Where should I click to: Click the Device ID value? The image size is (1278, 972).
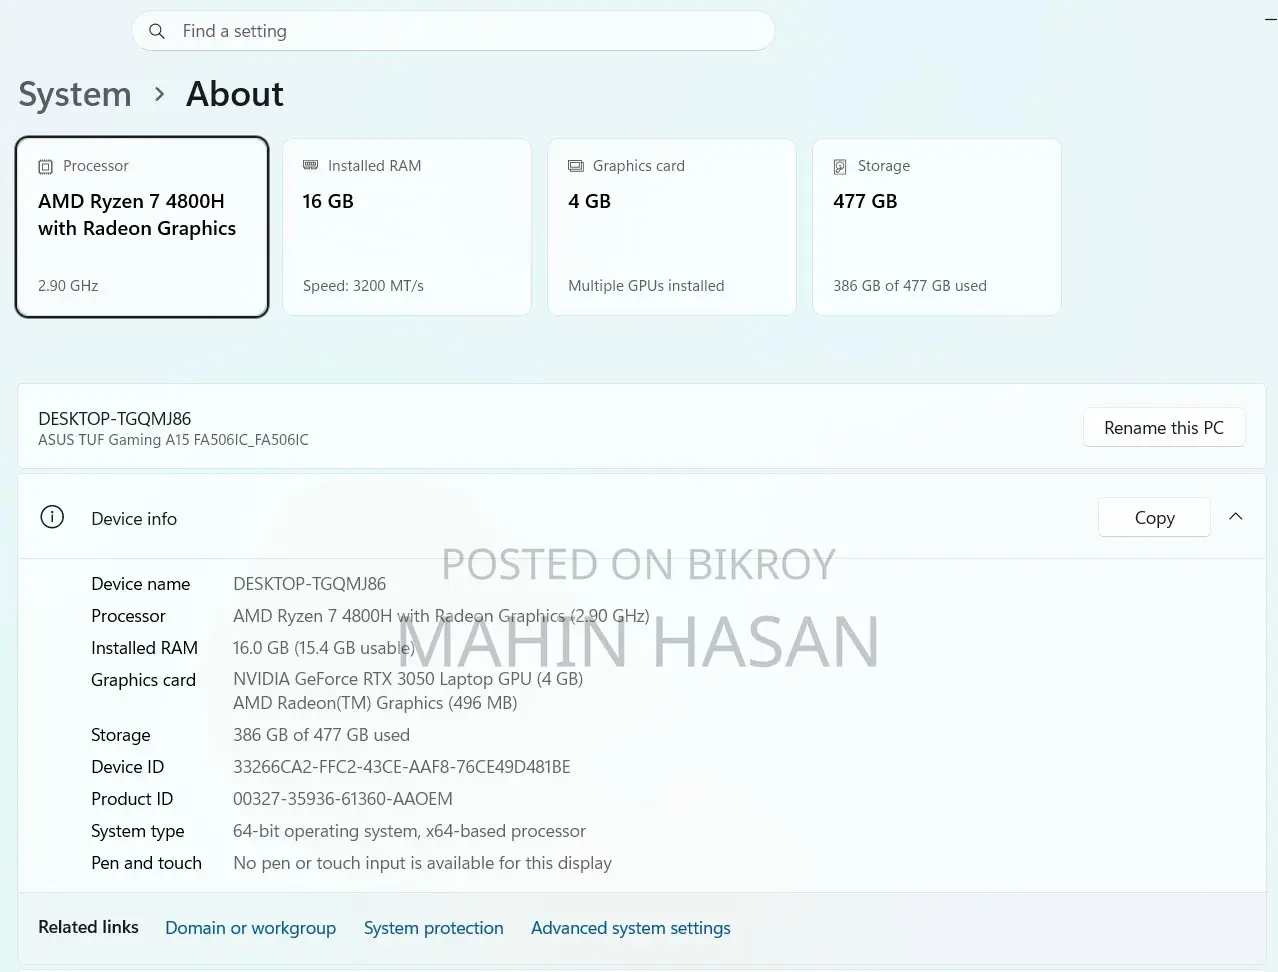(x=402, y=767)
